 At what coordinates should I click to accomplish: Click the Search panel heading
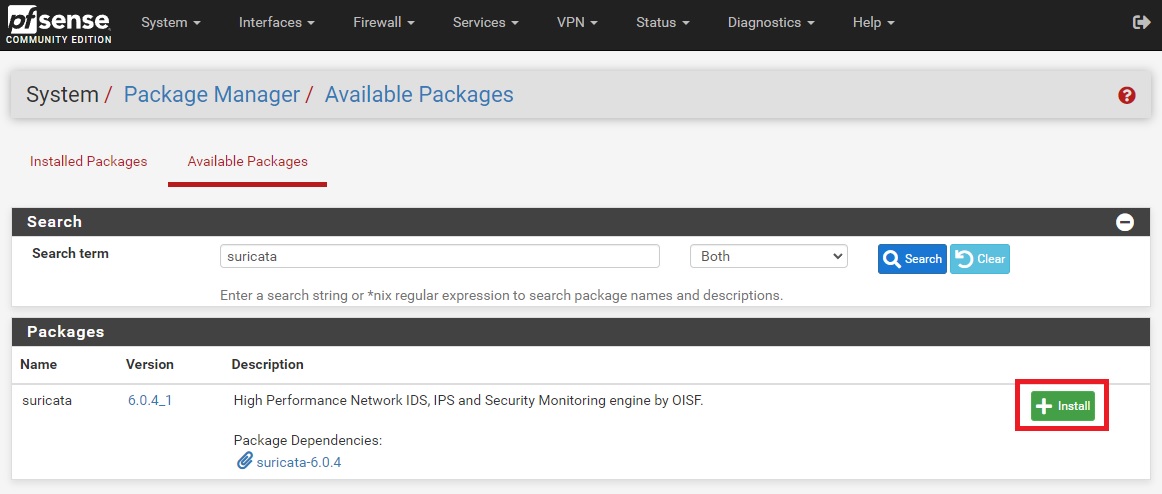(54, 221)
